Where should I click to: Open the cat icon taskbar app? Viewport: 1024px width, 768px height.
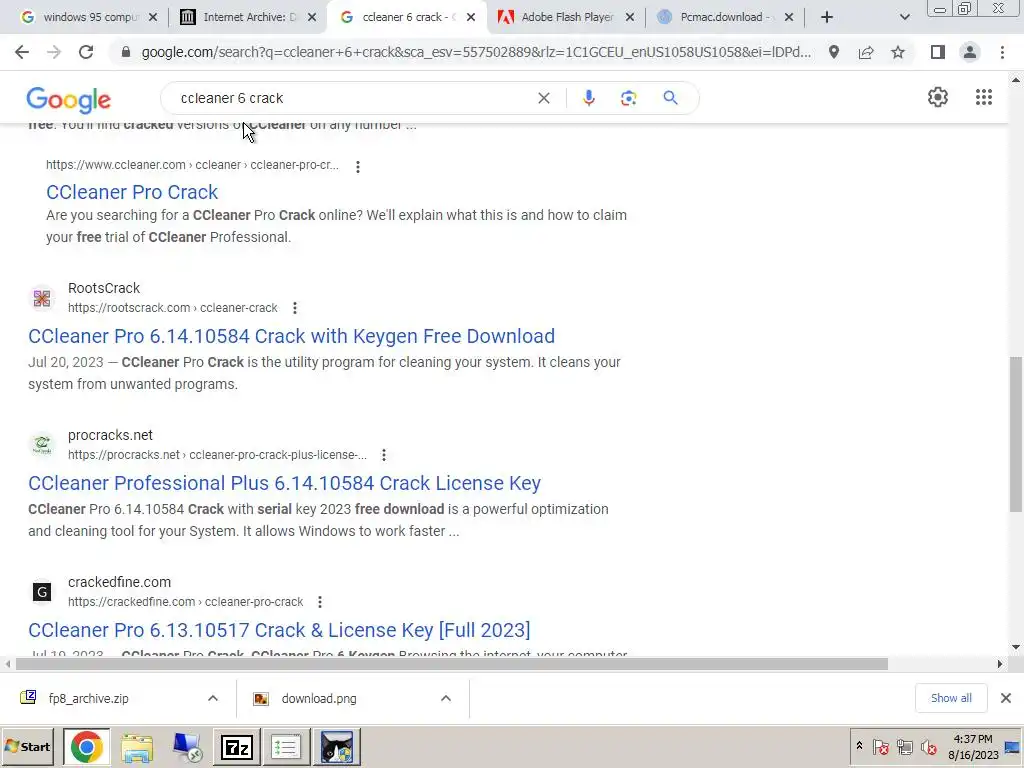[336, 746]
